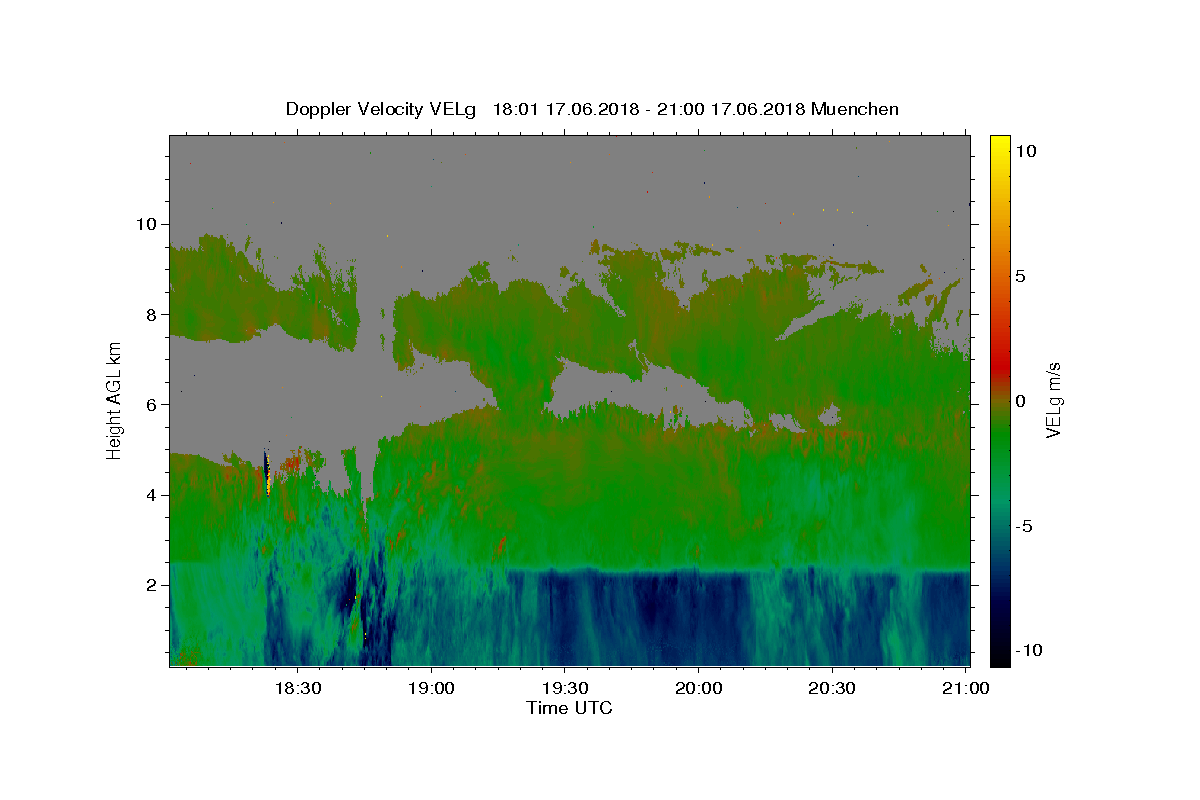This screenshot has width=1200, height=800.
Task: Click the Height AGL km axis label
Action: (115, 400)
